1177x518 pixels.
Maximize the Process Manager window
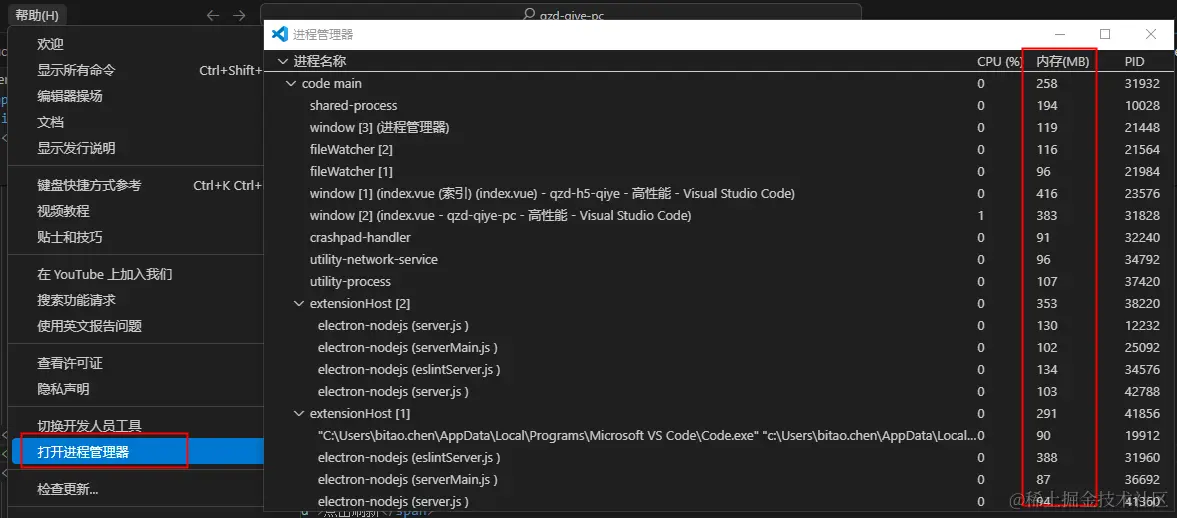coord(1105,34)
